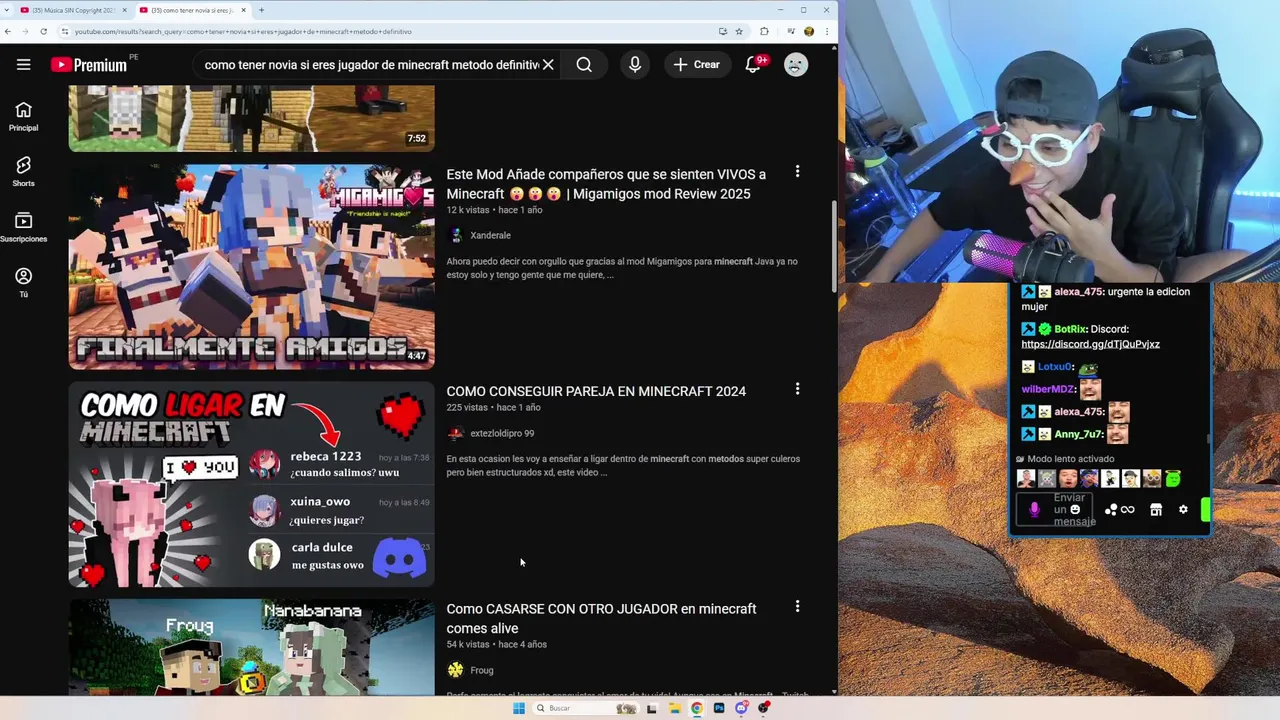The image size is (1280, 720).
Task: Click the Xanderale channel avatar
Action: point(456,235)
